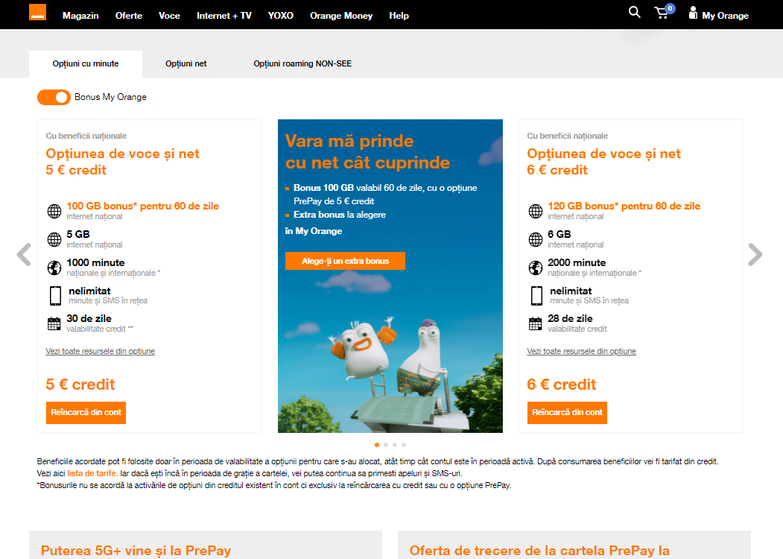This screenshot has width=783, height=559.
Task: Go to next offer with right arrow
Action: click(x=755, y=255)
